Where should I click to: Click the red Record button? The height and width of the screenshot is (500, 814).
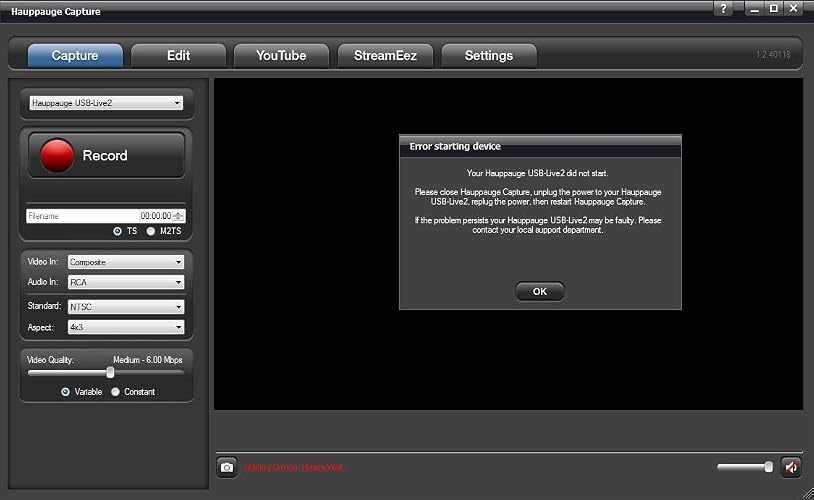point(106,155)
